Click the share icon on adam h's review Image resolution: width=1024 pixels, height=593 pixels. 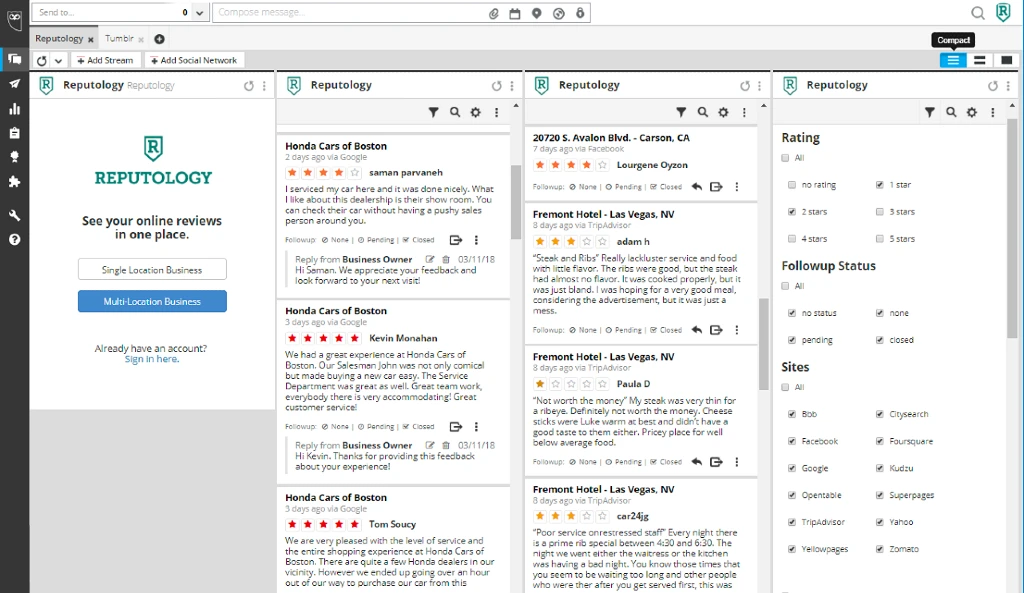(x=716, y=330)
